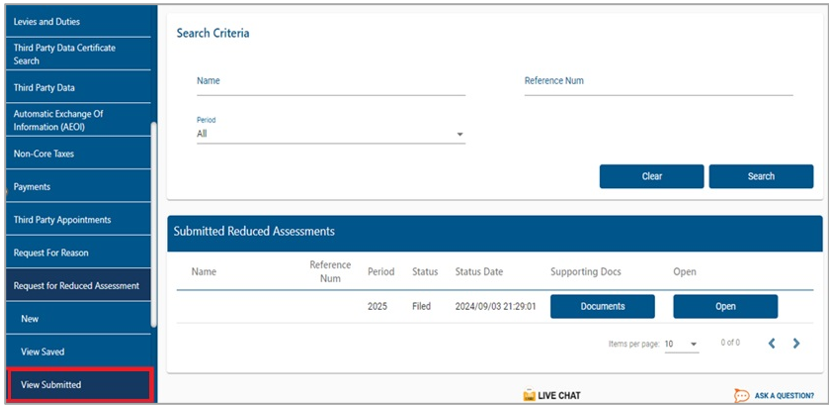This screenshot has height=407, width=832.
Task: Select View Saved in sidebar
Action: tap(79, 351)
